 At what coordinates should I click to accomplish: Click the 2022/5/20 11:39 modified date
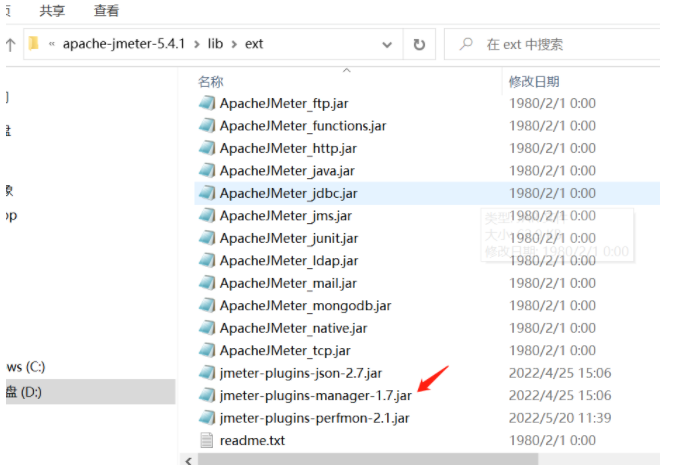(x=560, y=418)
